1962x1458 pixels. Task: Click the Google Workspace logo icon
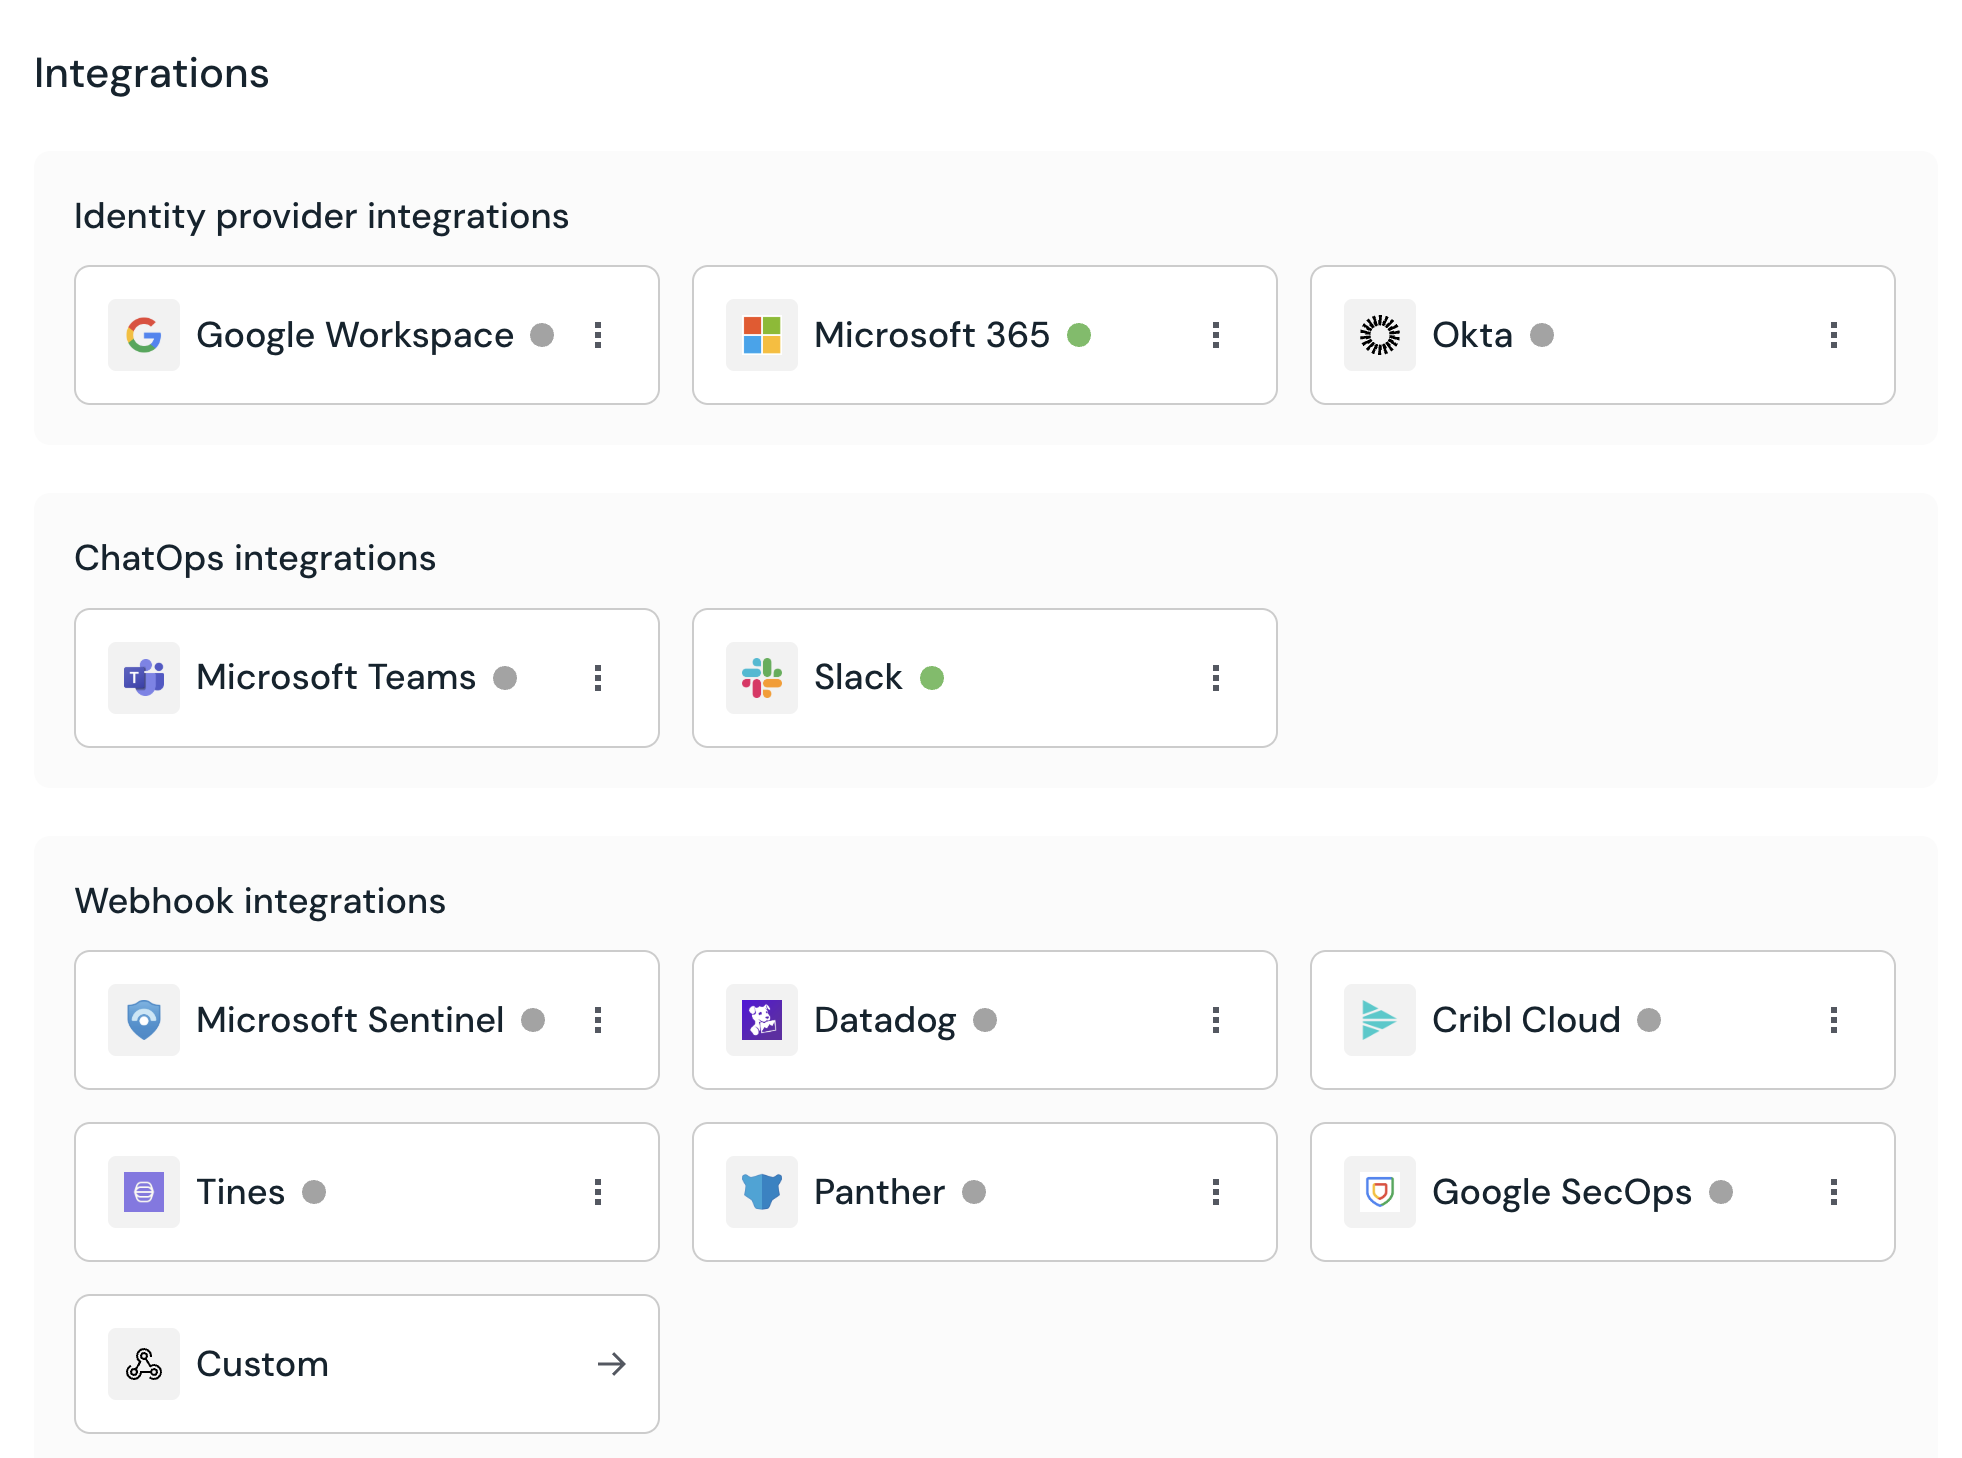144,335
